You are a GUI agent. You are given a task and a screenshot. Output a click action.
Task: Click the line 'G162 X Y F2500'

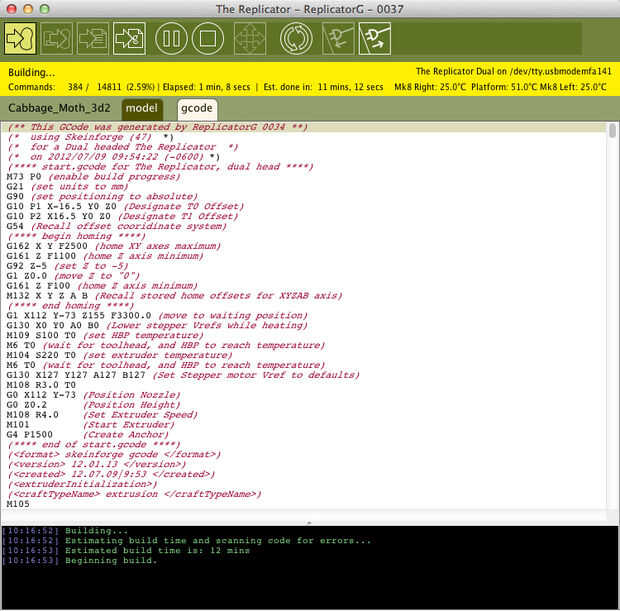[113, 246]
